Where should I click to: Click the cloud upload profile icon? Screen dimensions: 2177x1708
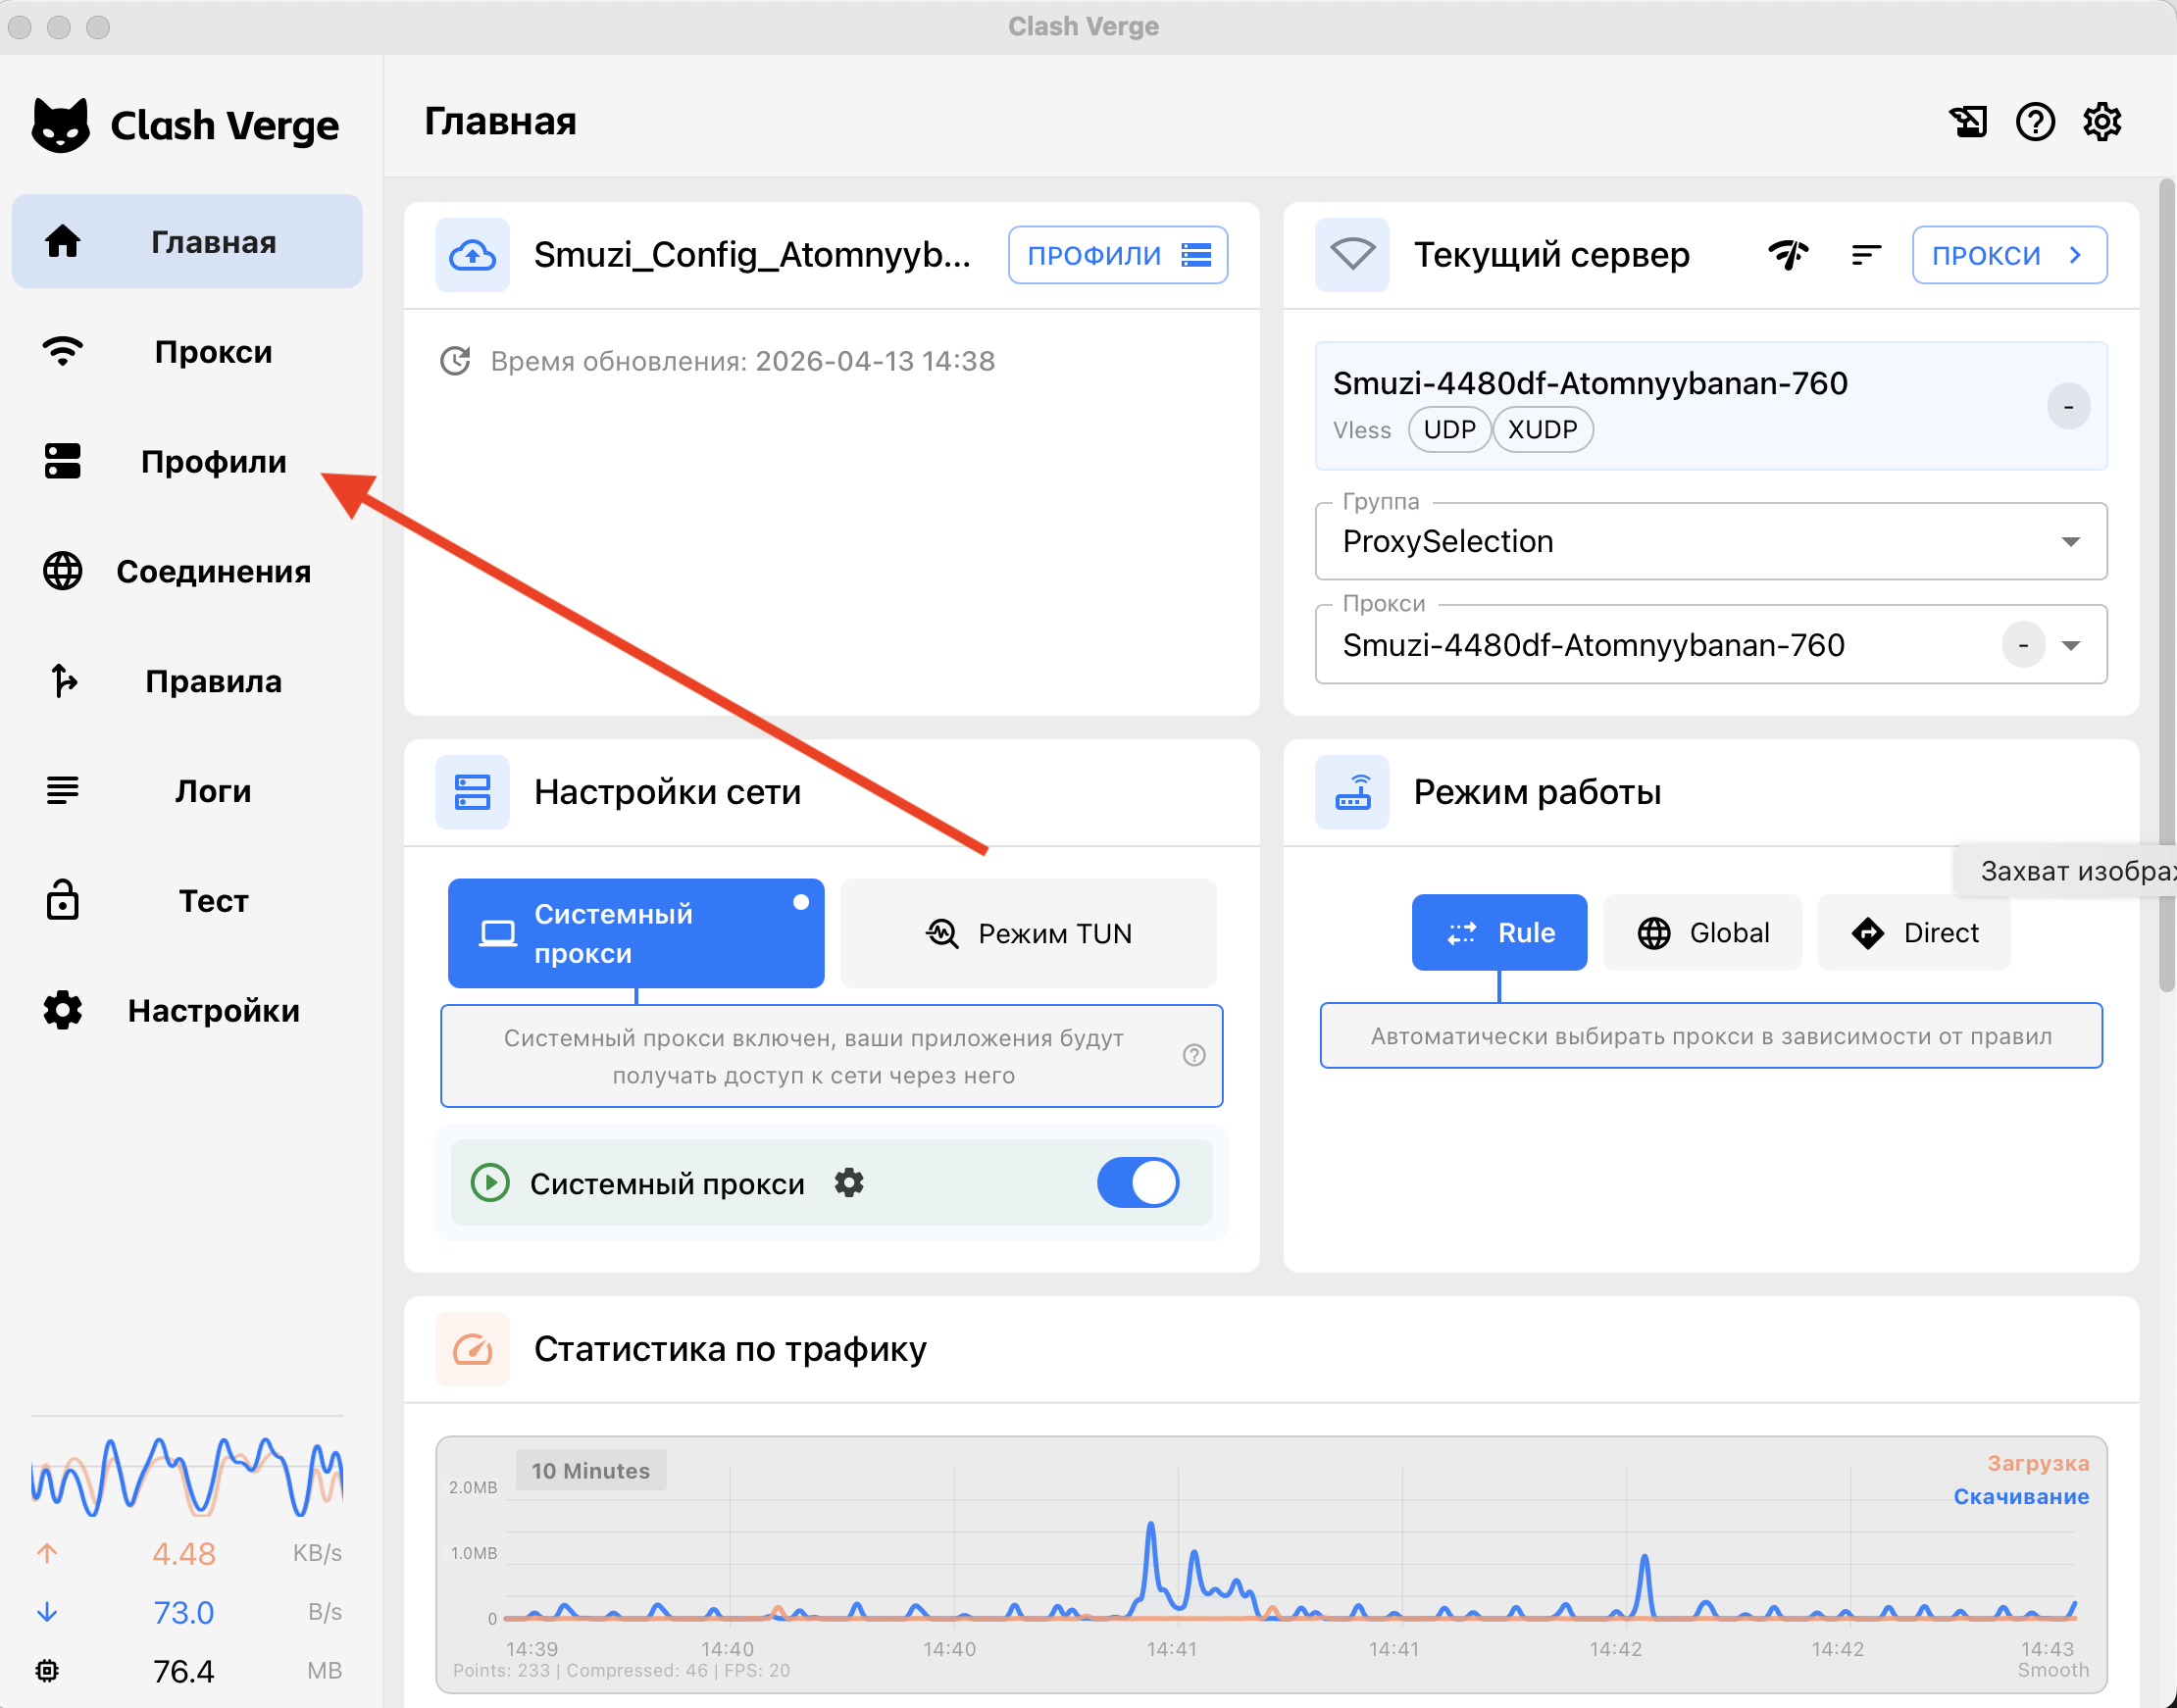pos(472,255)
